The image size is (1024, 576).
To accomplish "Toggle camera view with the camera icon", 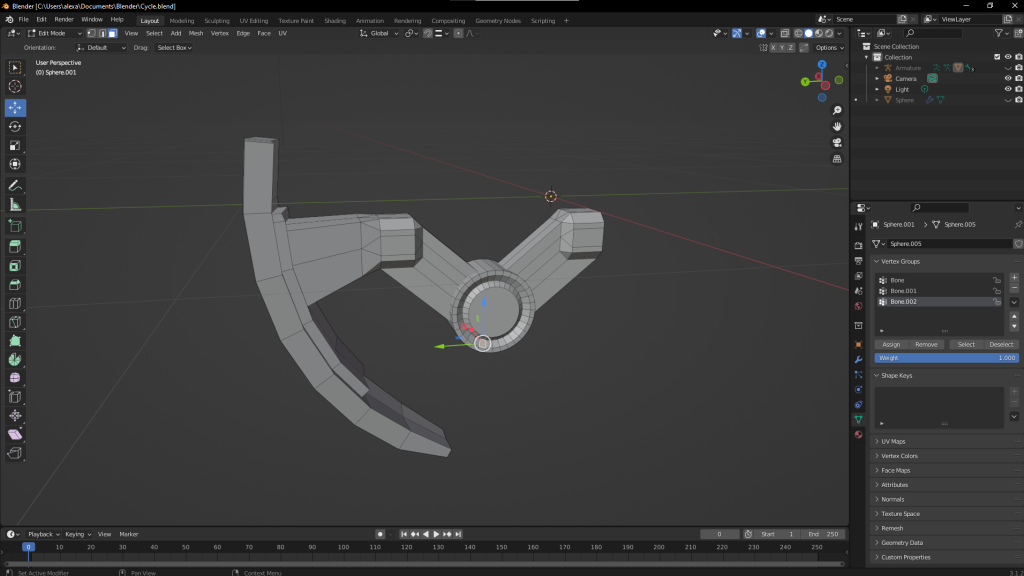I will [x=837, y=142].
